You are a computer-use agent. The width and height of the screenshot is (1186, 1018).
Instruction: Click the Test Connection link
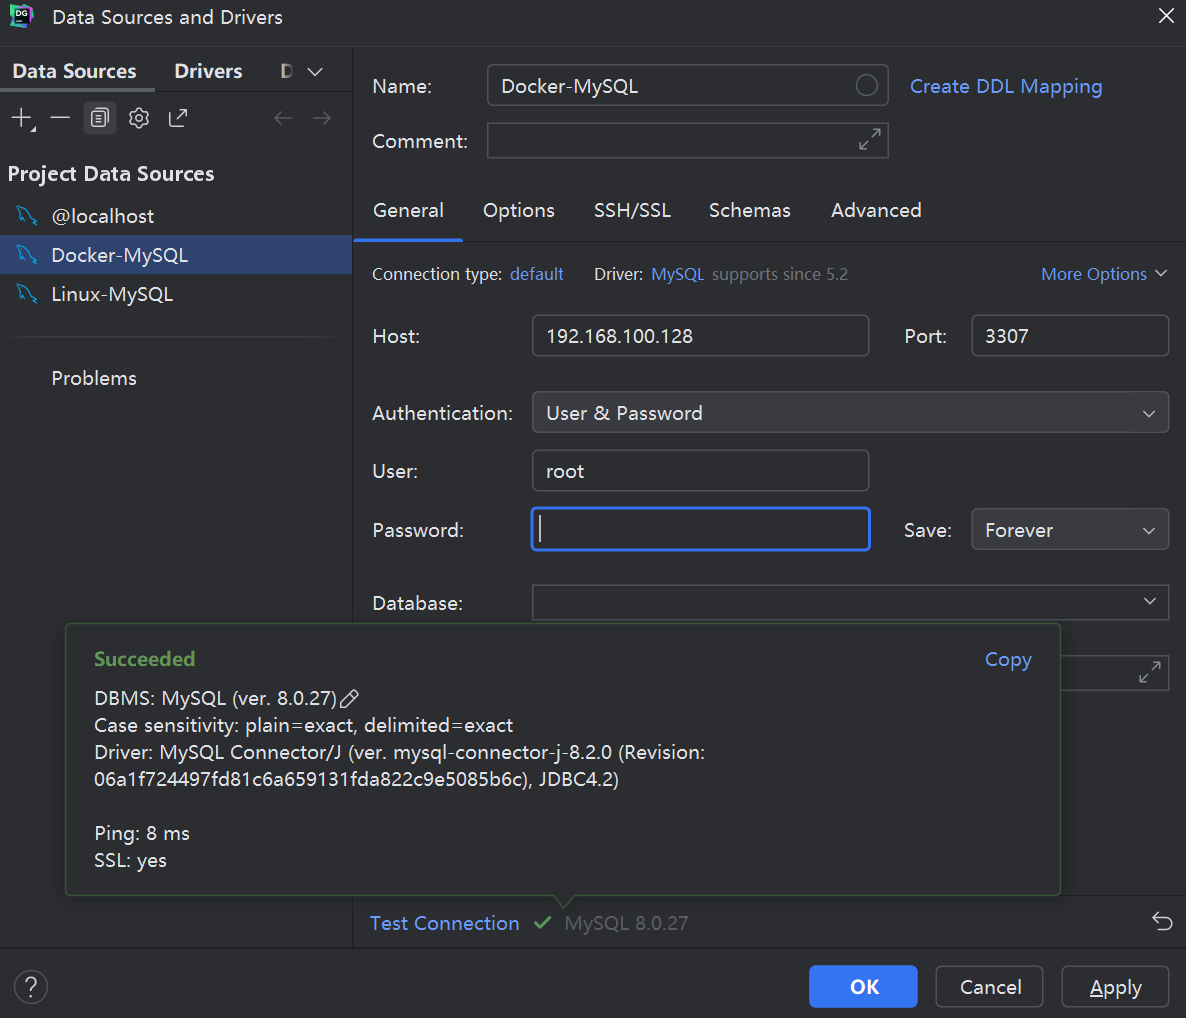445,923
